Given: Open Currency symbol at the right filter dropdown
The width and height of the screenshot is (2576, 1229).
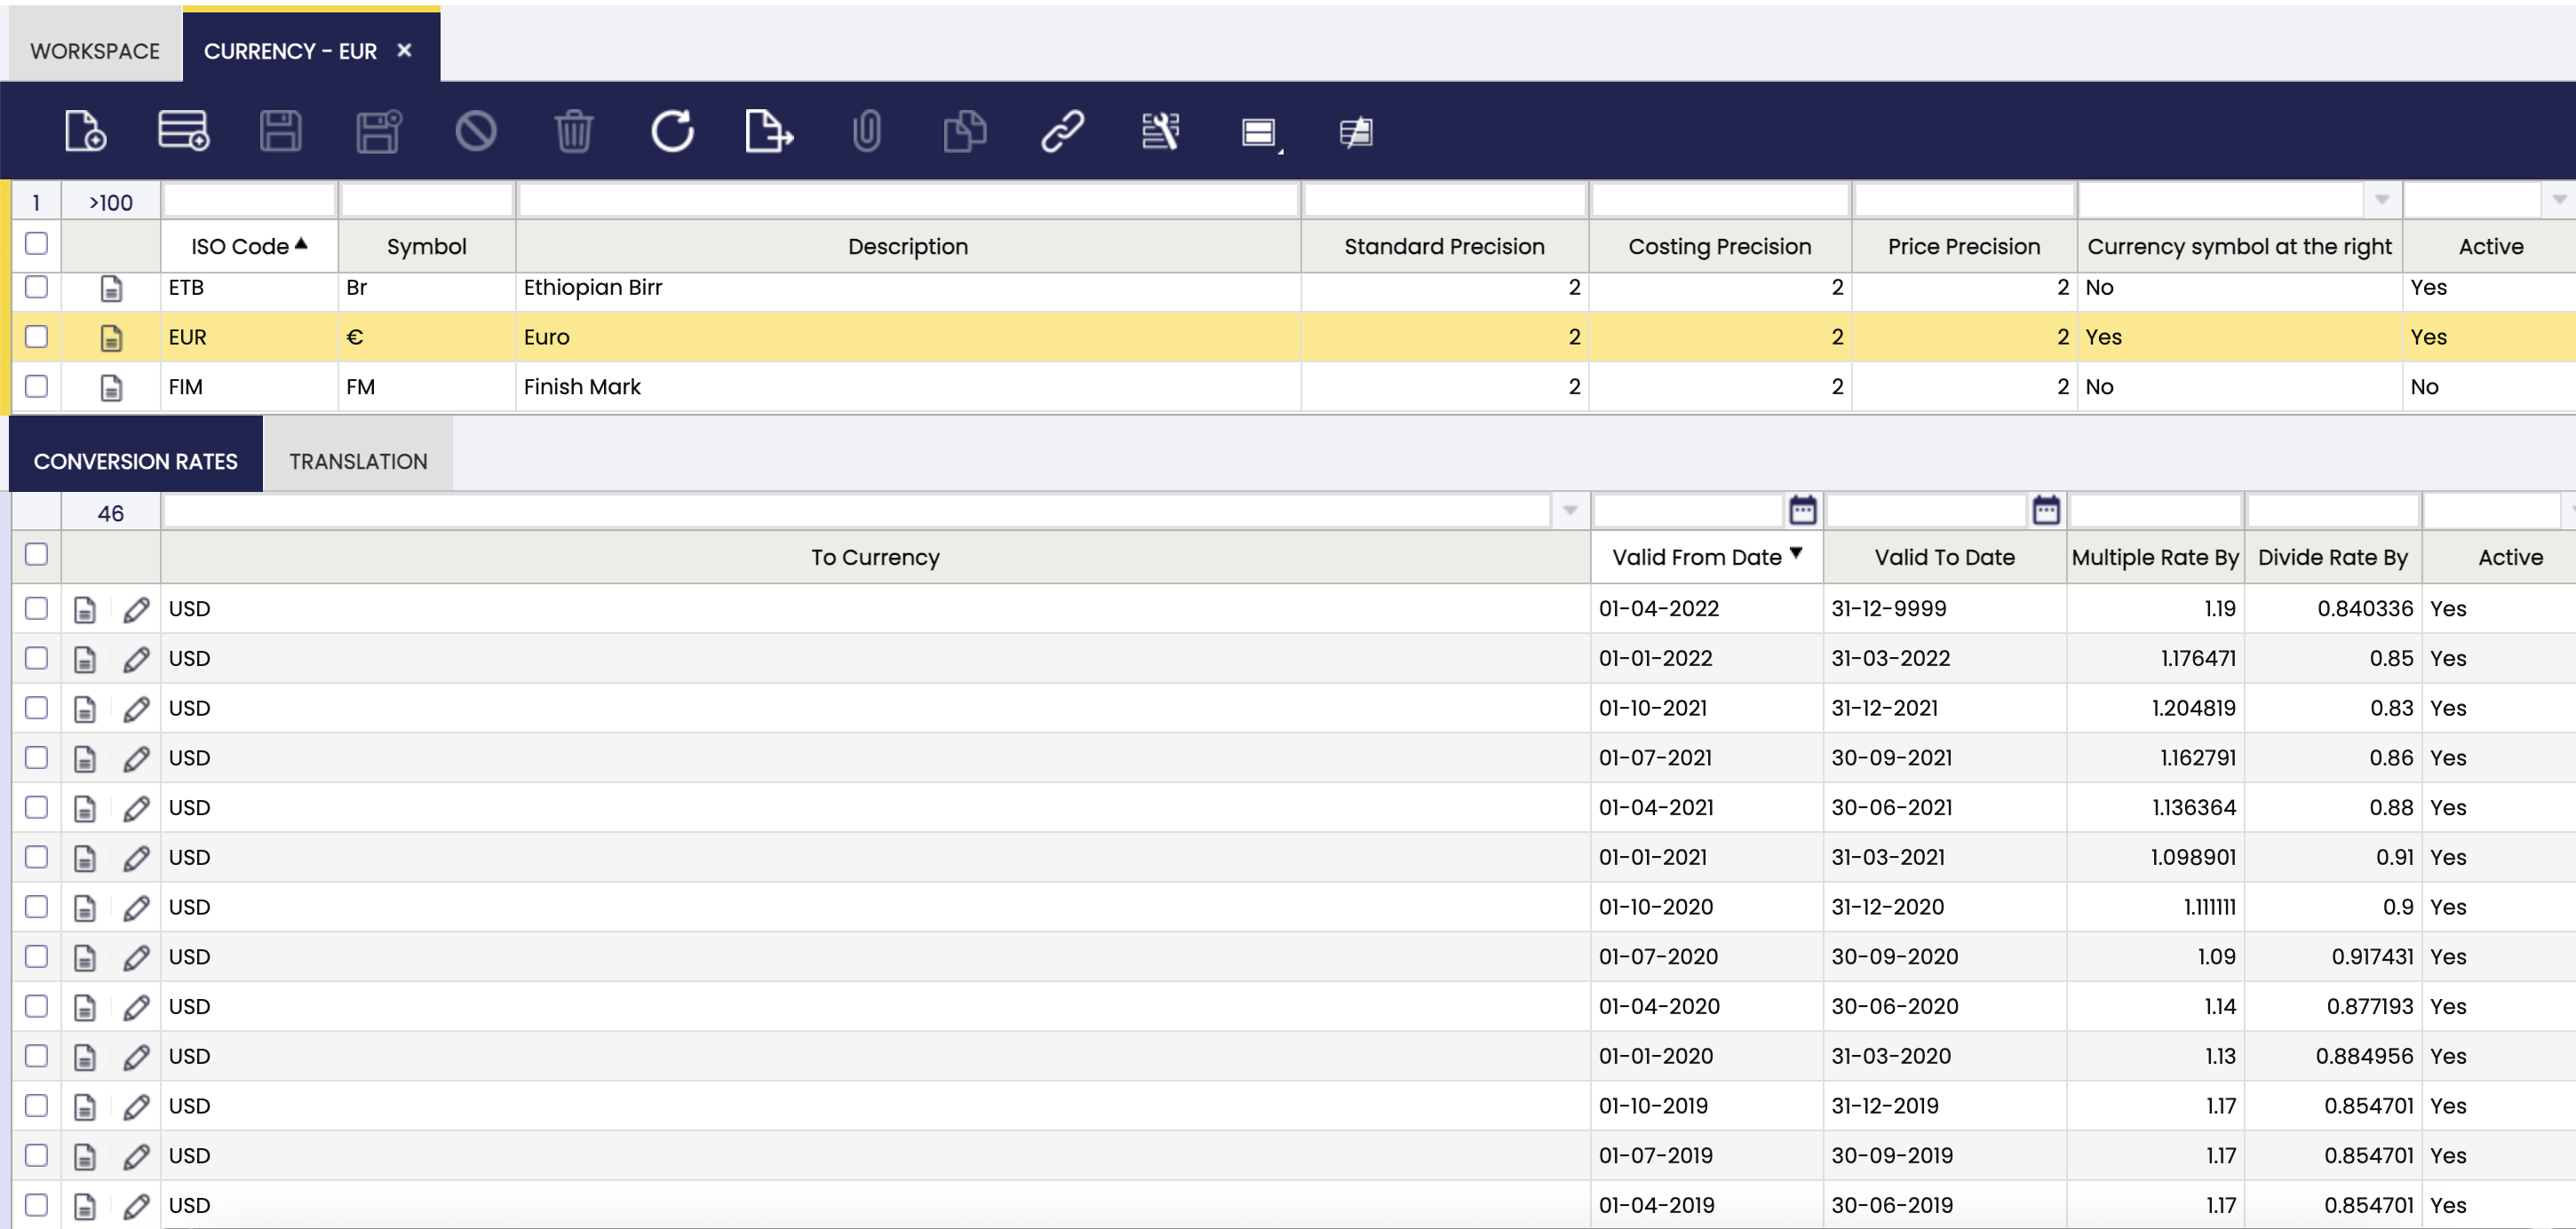Looking at the screenshot, I should click(2382, 200).
